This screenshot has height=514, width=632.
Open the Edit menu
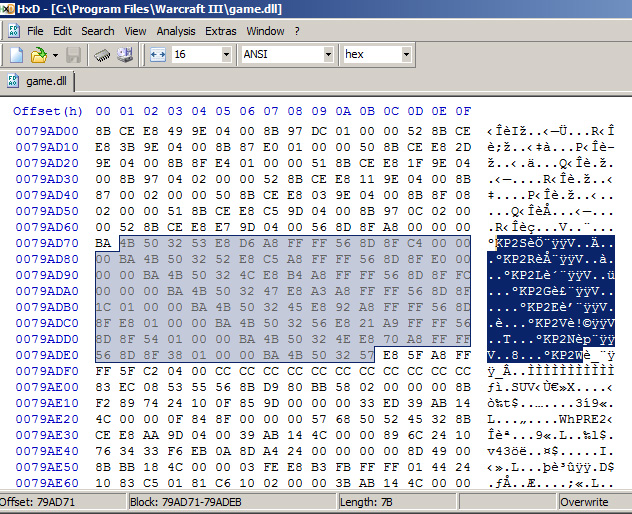pyautogui.click(x=62, y=31)
